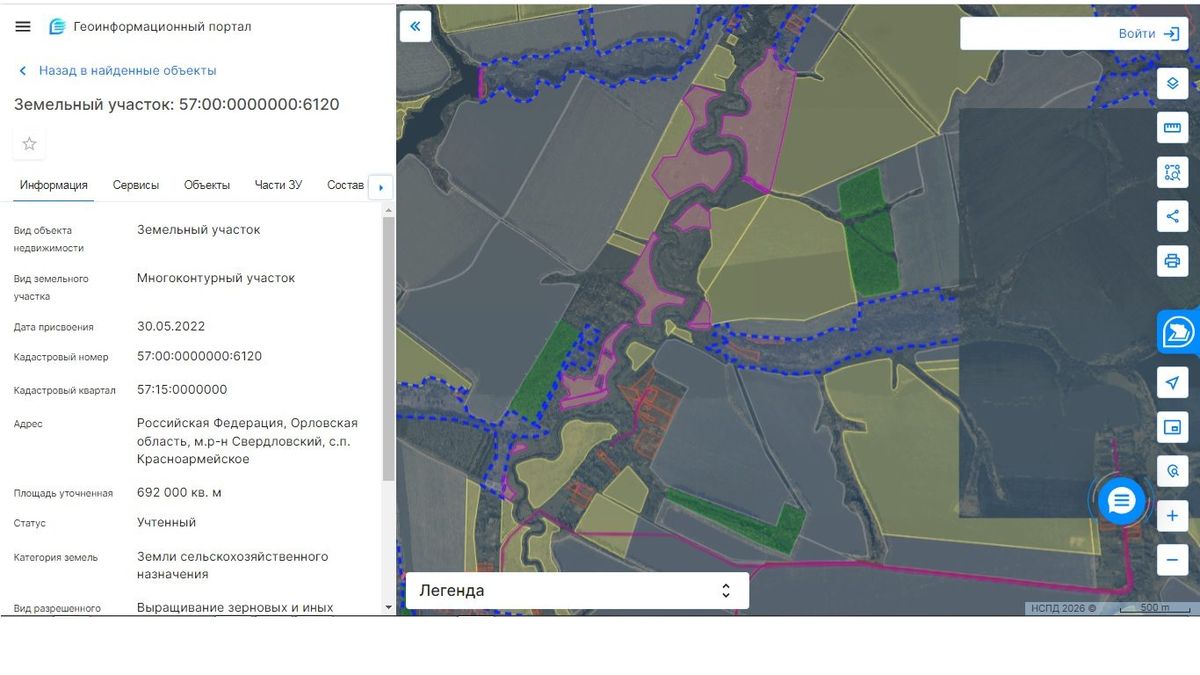Viewport: 1200px width, 675px height.
Task: Show more tabs with right arrow
Action: [x=381, y=187]
